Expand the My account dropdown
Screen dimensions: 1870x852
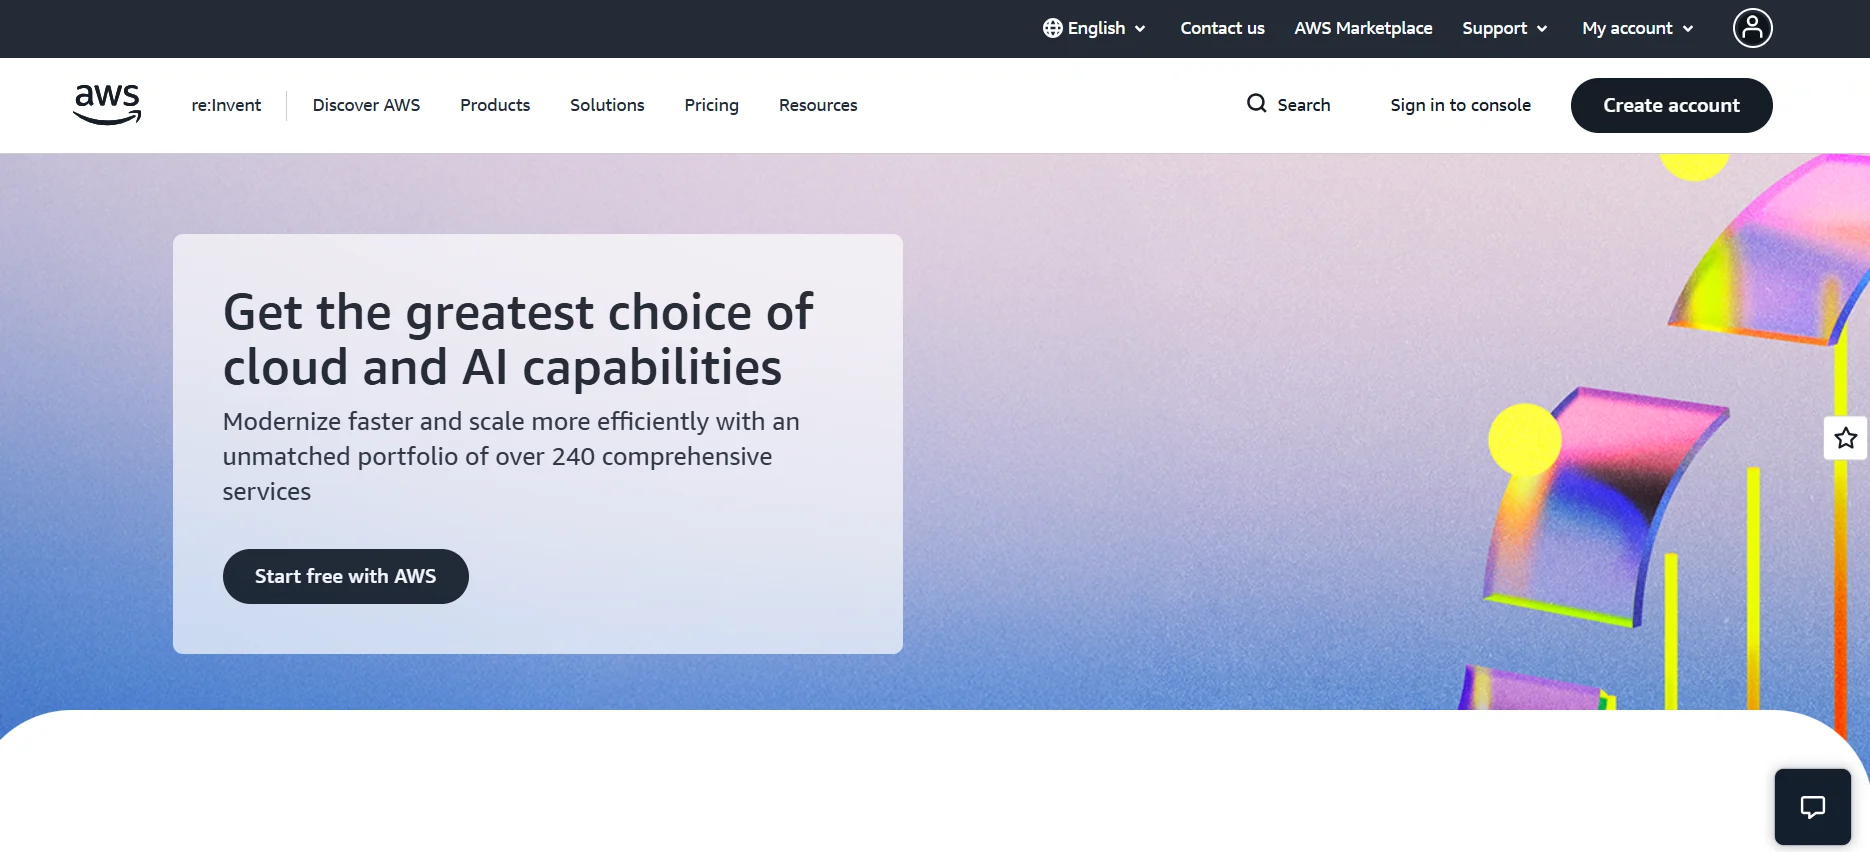point(1637,28)
